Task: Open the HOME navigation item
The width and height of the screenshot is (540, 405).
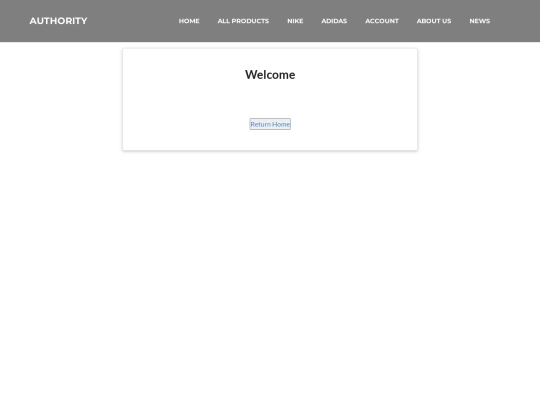Action: click(x=189, y=21)
